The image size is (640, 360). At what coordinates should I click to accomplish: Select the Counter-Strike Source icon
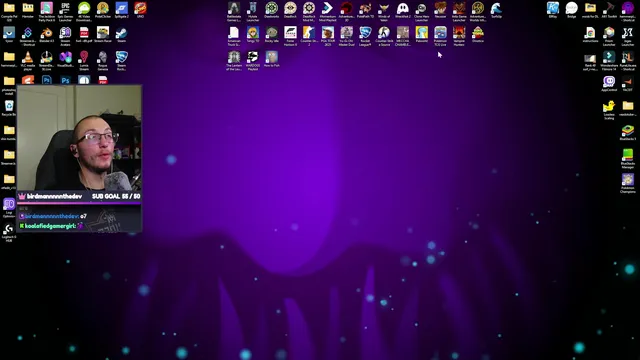[x=384, y=33]
